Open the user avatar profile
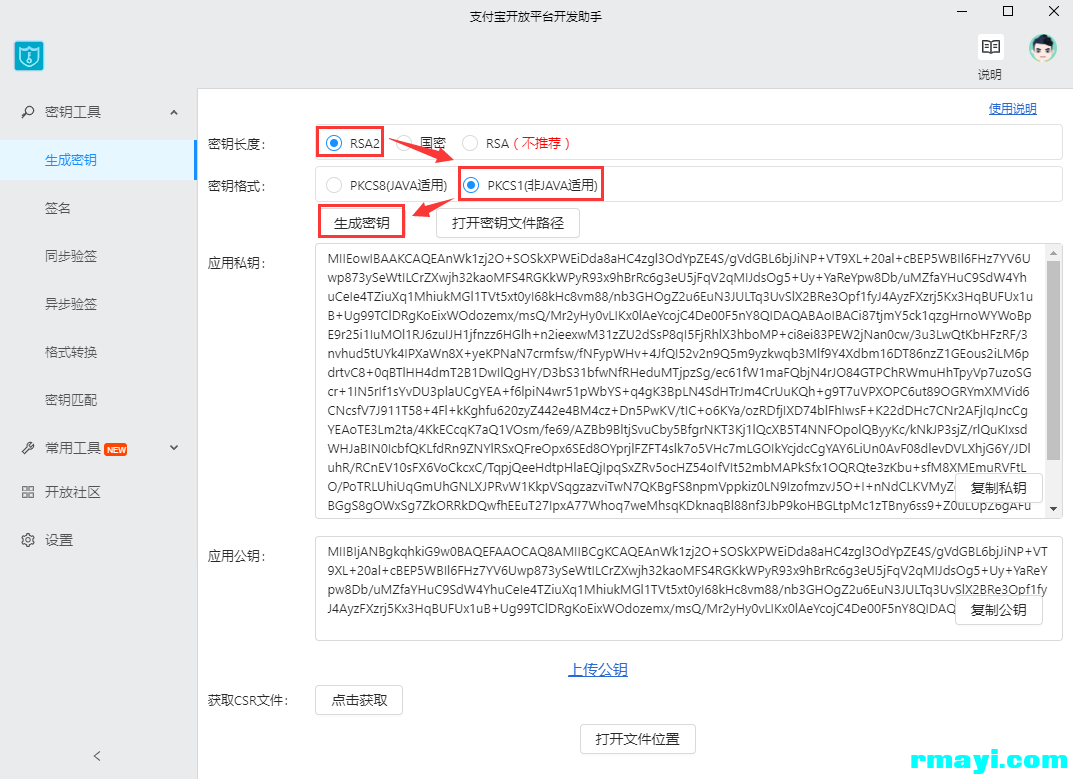1073x779 pixels. coord(1043,48)
